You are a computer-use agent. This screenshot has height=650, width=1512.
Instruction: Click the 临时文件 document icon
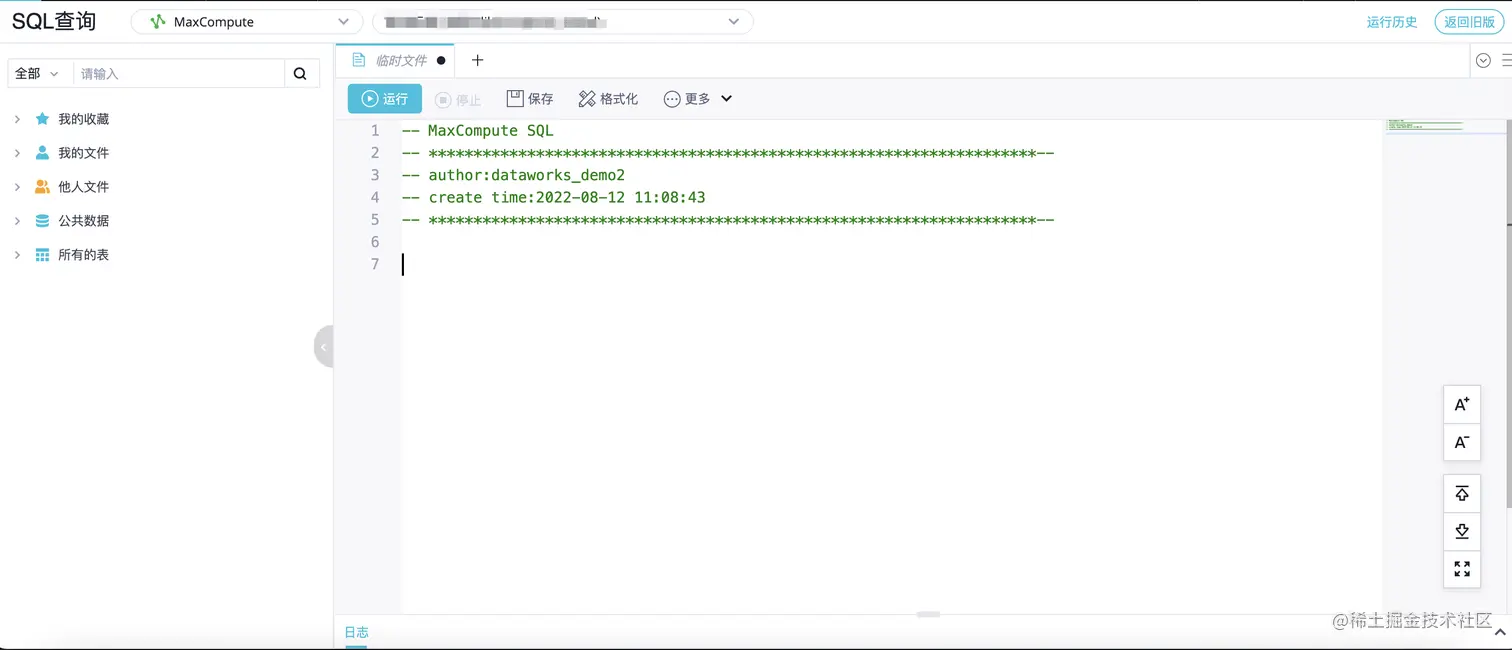358,60
